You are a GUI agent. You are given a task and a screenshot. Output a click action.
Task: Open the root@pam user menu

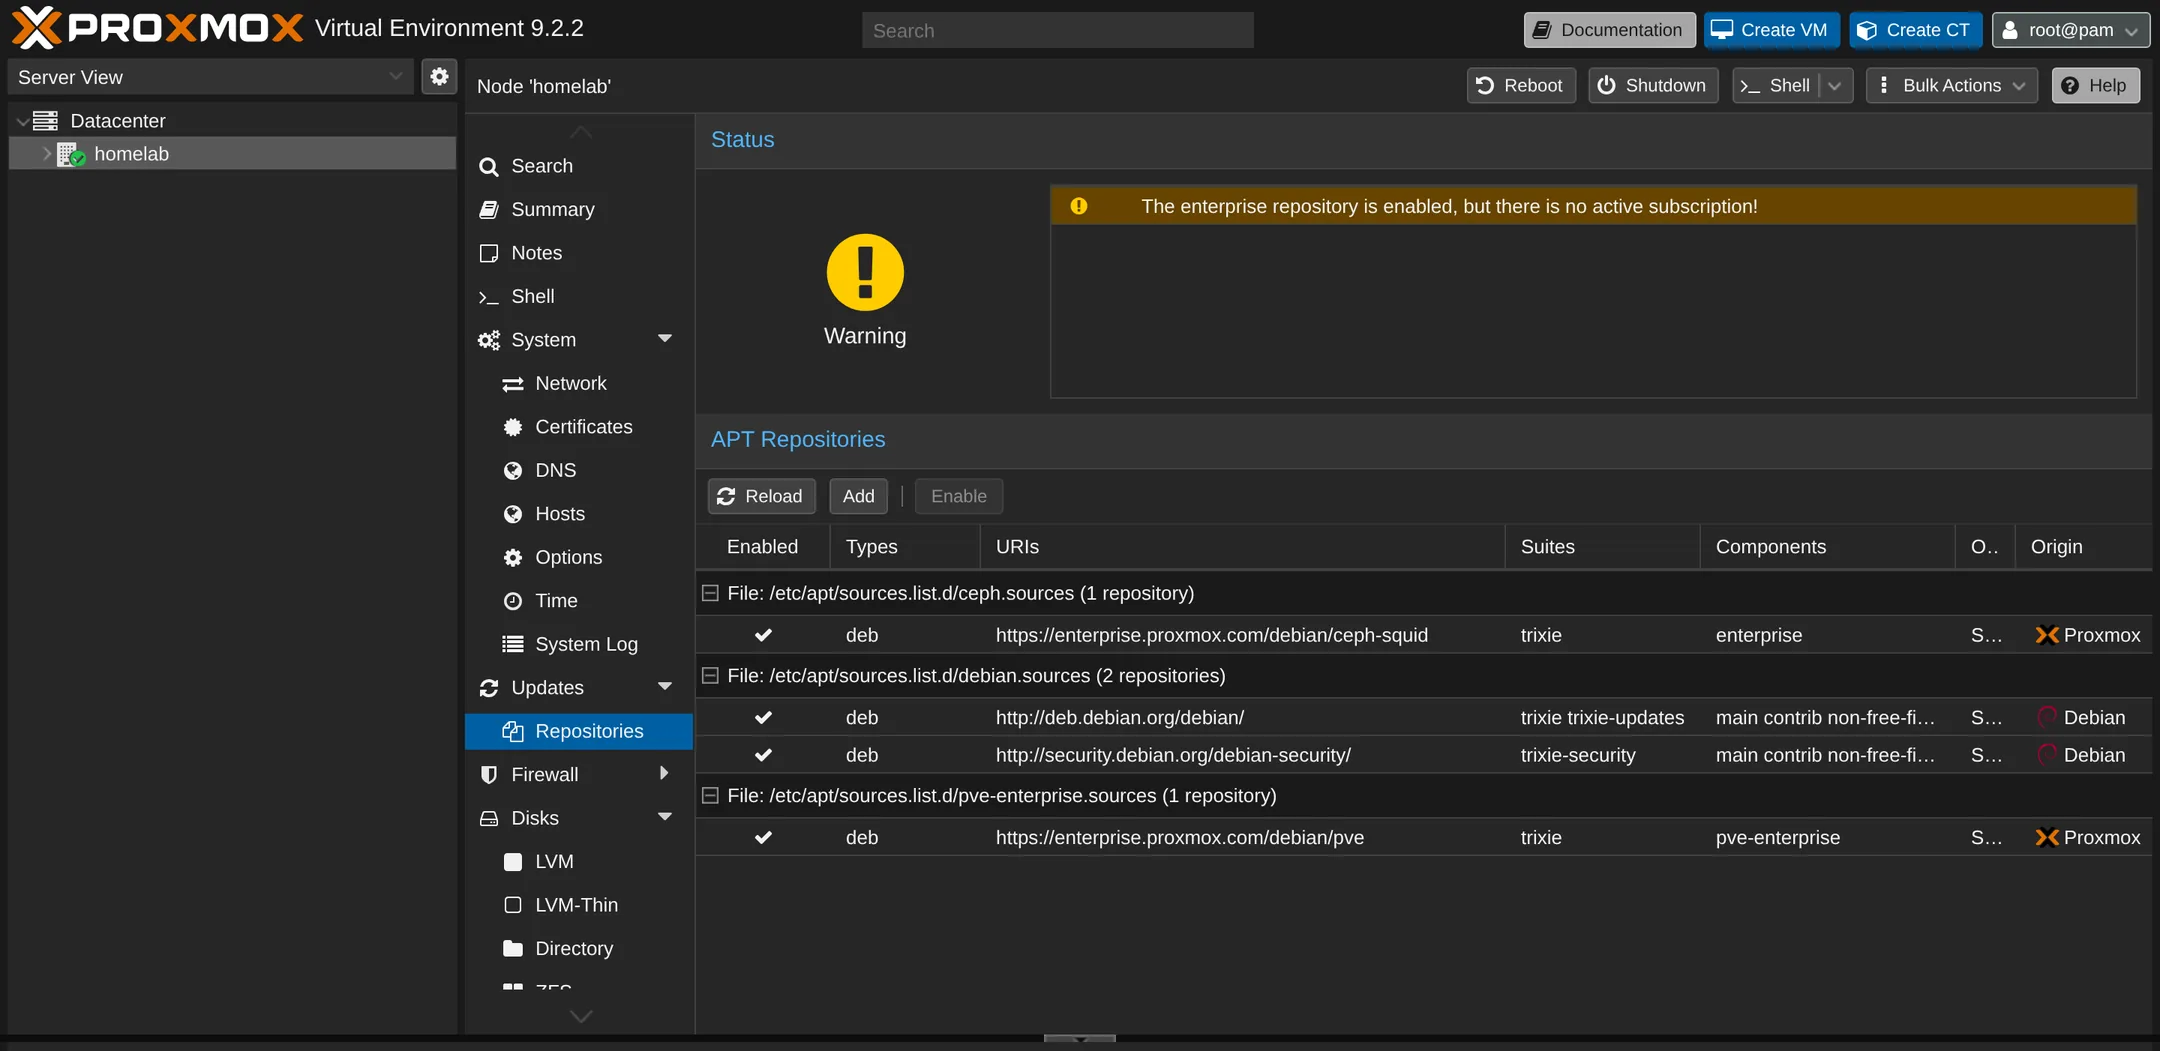click(2070, 30)
